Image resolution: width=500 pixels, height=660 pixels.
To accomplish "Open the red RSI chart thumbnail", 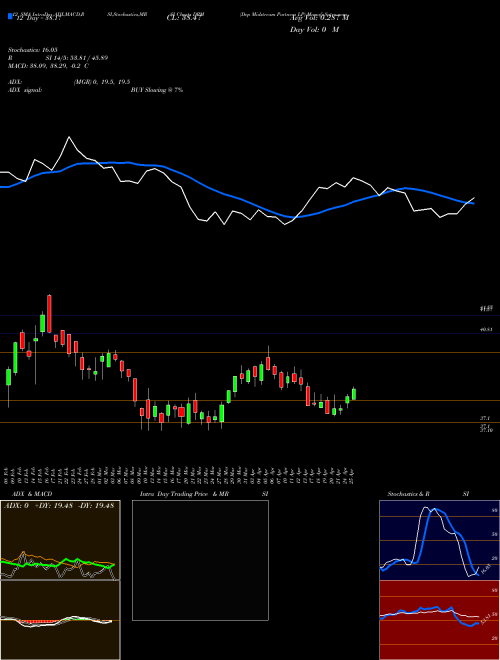I will tap(439, 620).
